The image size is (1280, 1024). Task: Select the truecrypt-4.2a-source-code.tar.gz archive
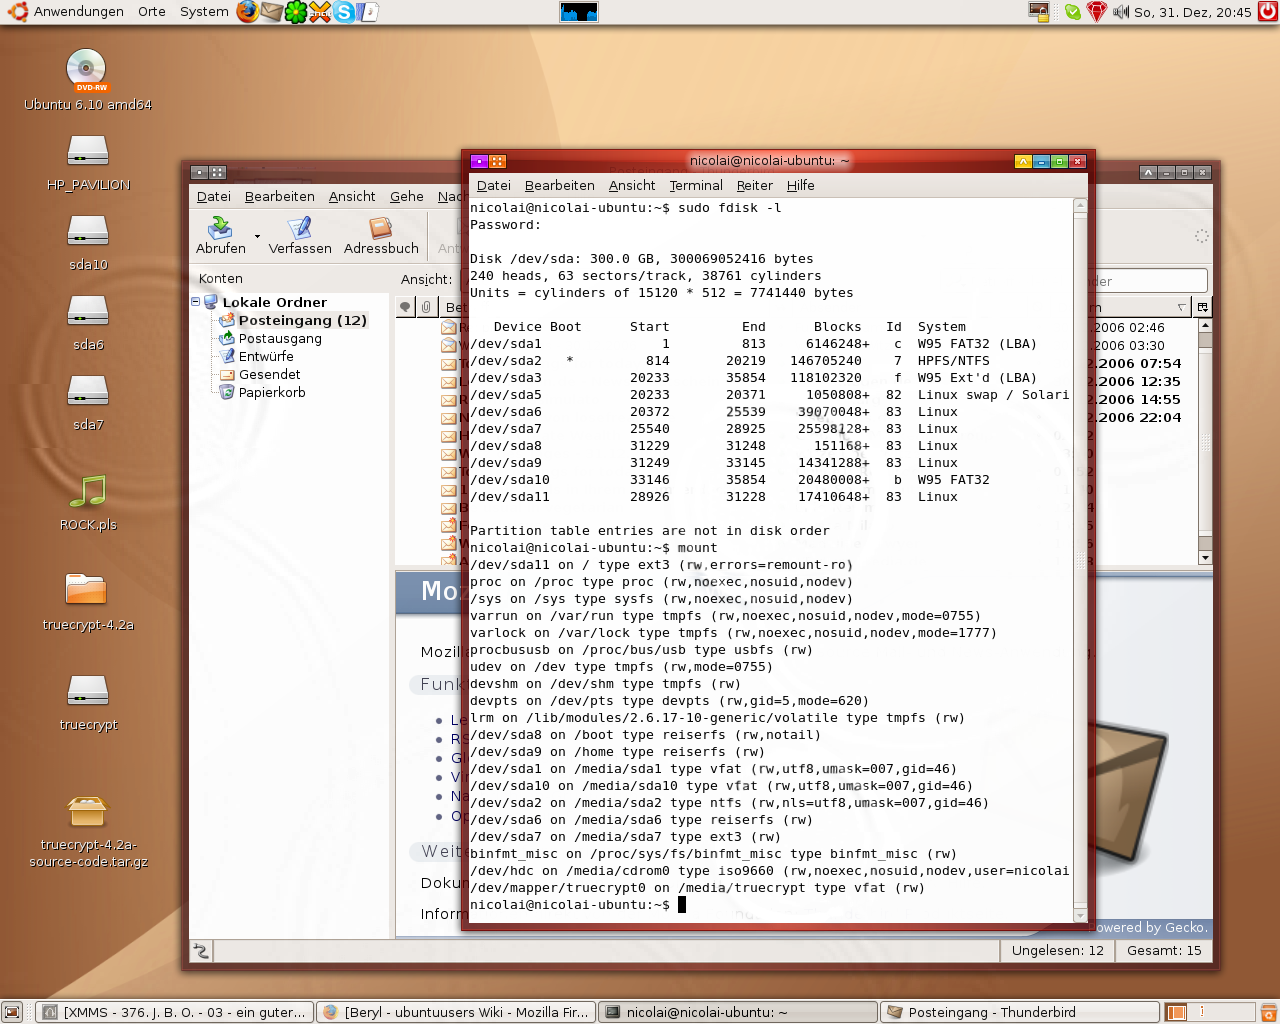click(88, 832)
